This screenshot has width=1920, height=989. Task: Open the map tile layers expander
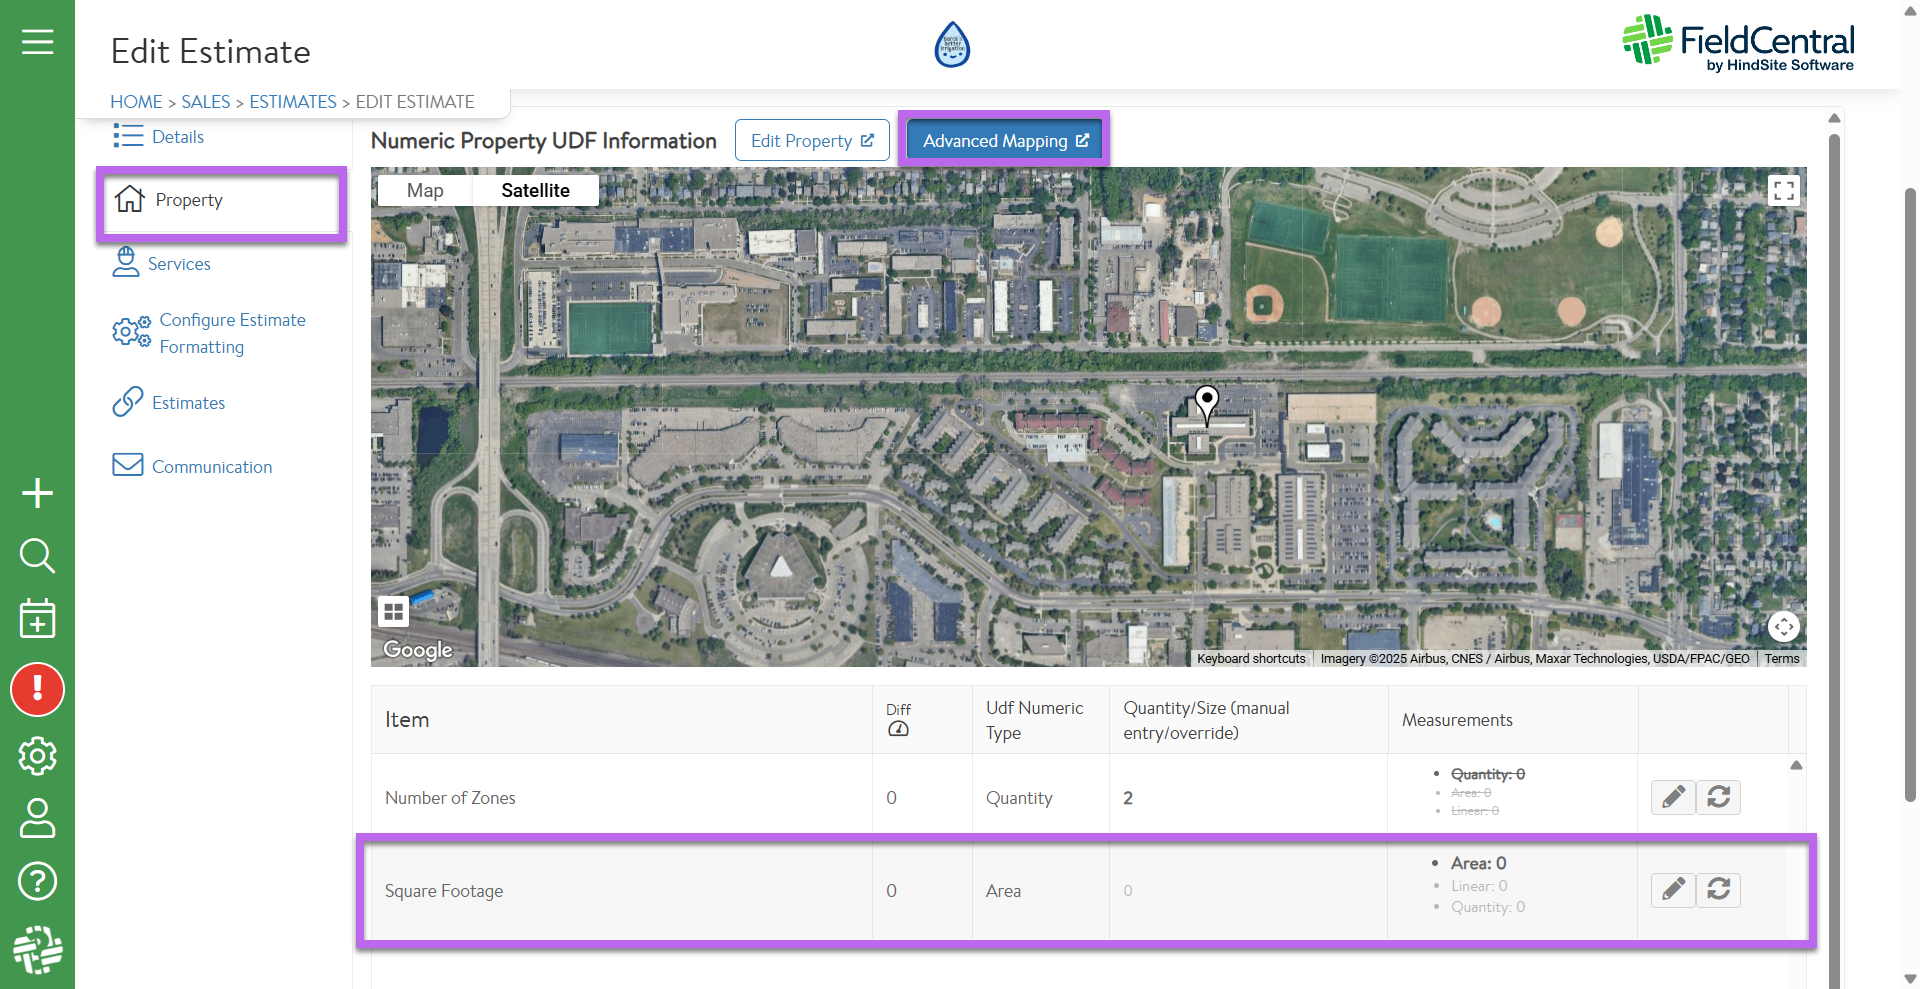pos(393,611)
